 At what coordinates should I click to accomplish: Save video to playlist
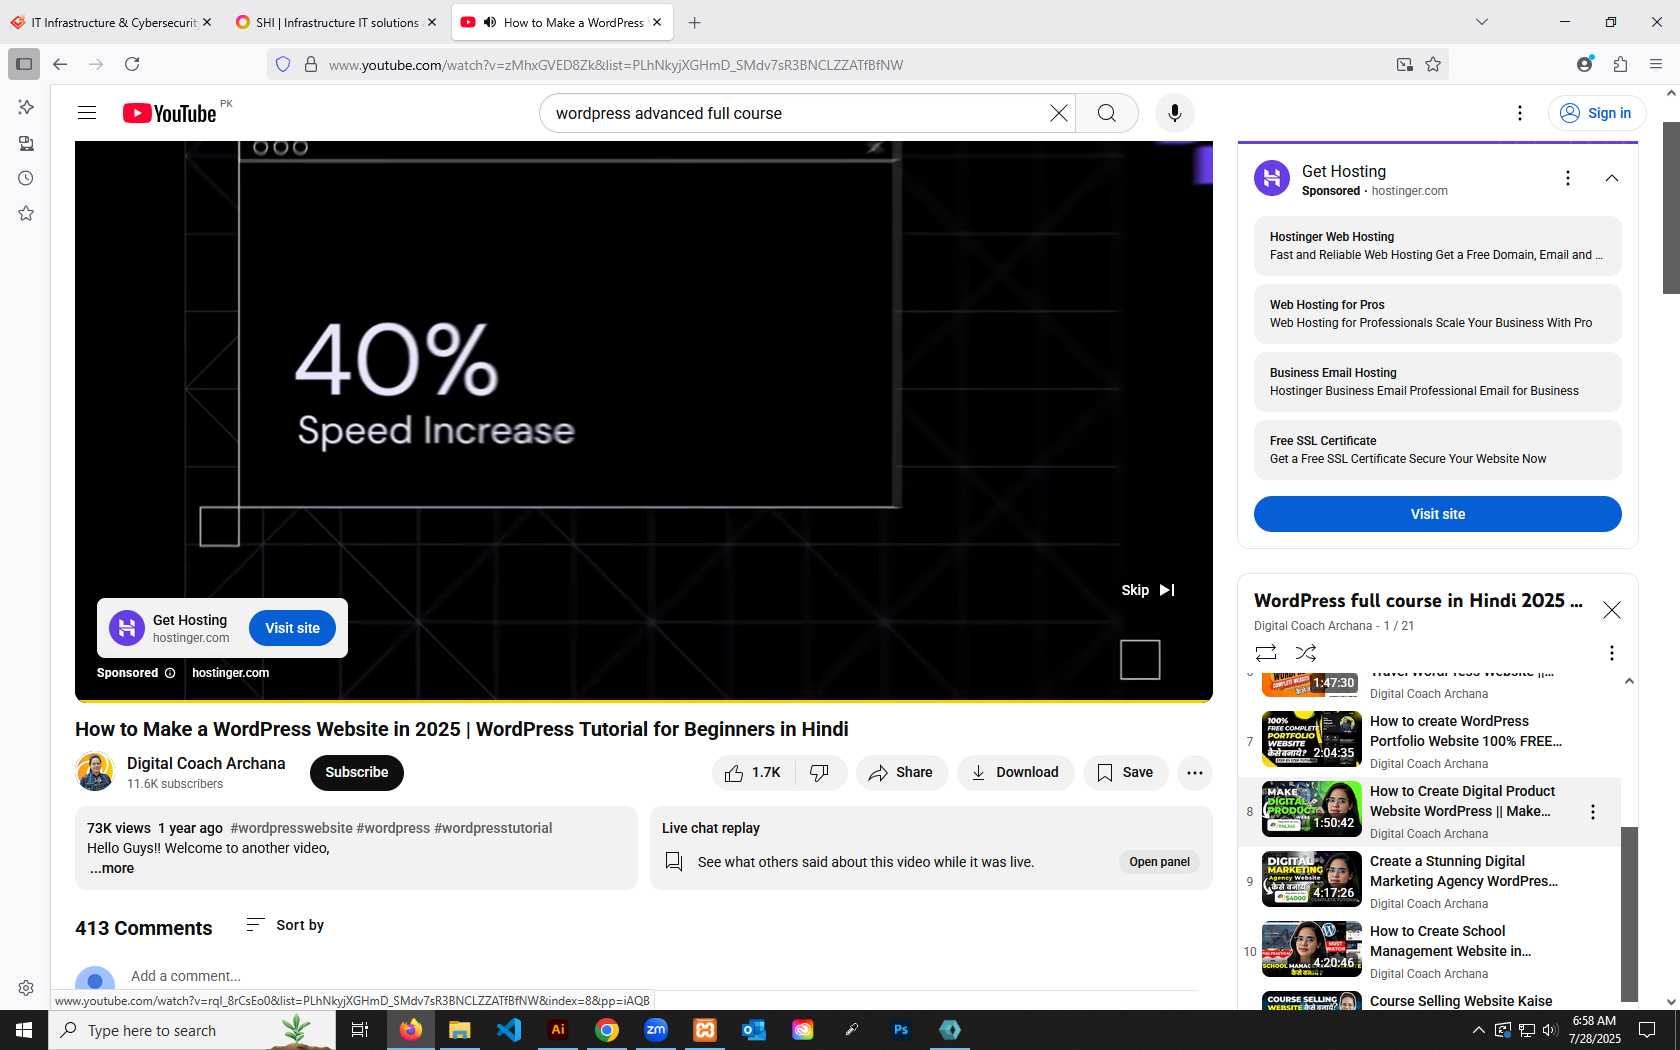pyautogui.click(x=1125, y=772)
